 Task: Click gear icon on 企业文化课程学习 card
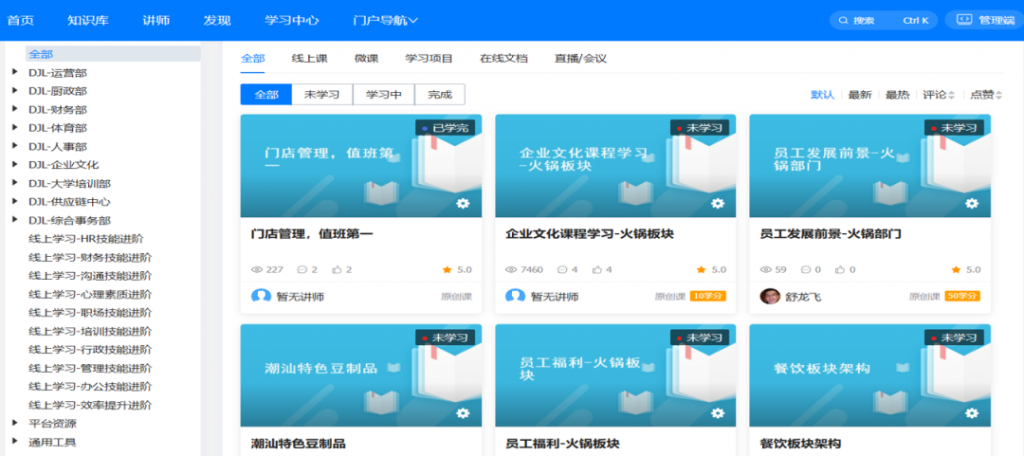coord(717,203)
